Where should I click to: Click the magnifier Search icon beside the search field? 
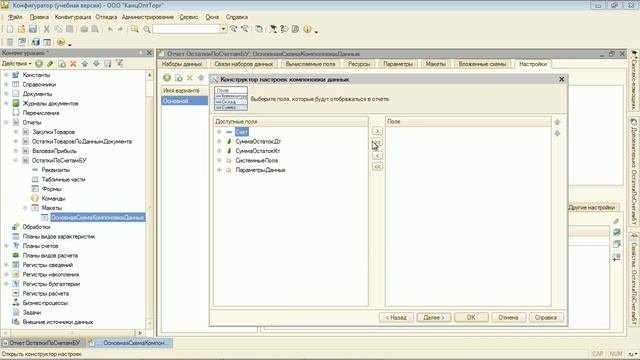[147, 29]
